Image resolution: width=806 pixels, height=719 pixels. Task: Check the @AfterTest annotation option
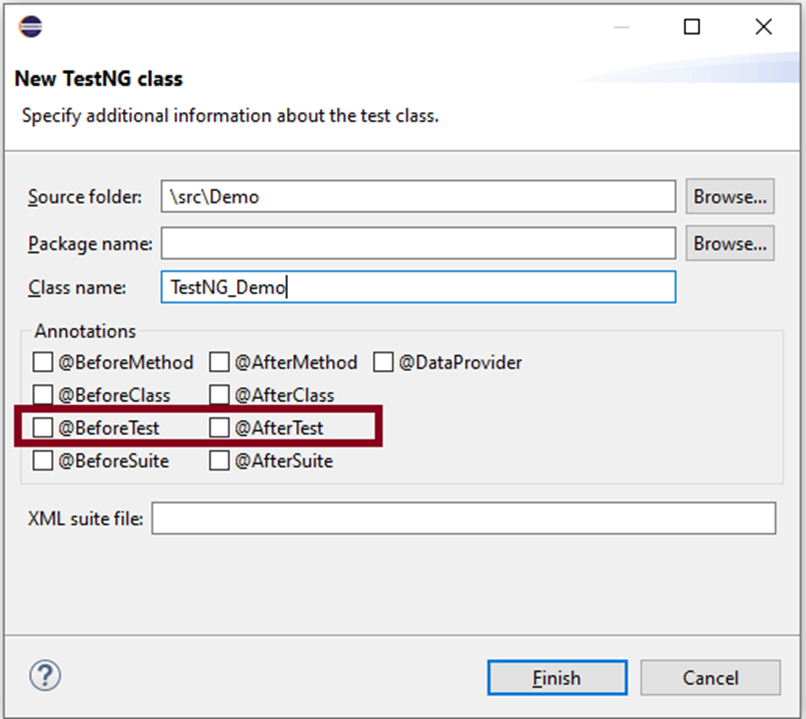(219, 428)
